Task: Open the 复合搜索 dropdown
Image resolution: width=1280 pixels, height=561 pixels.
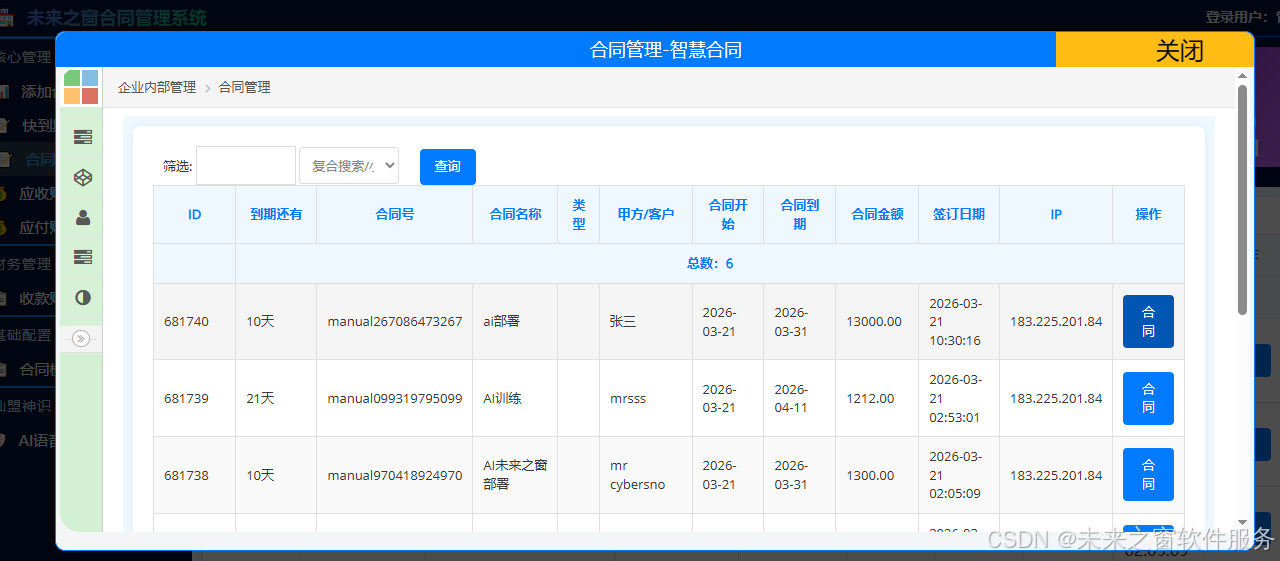Action: [x=349, y=166]
